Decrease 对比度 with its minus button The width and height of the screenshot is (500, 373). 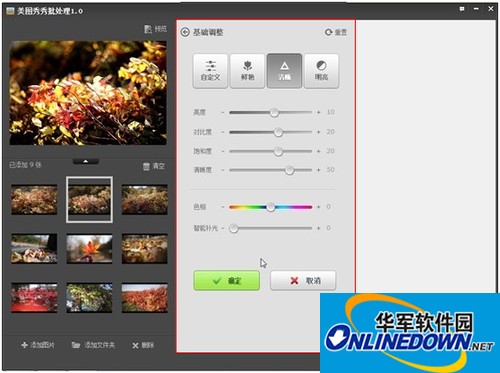pos(223,132)
